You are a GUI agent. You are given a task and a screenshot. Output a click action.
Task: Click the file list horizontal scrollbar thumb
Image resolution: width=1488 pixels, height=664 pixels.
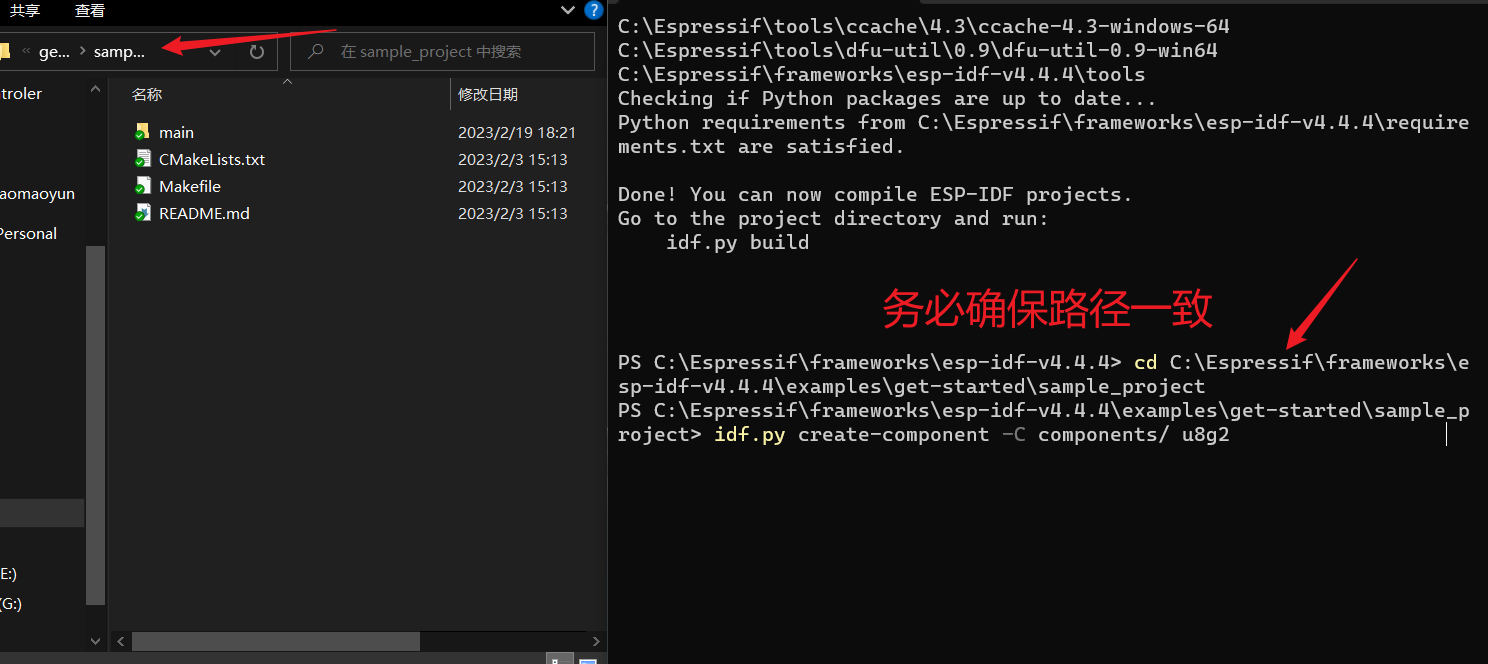[x=276, y=641]
